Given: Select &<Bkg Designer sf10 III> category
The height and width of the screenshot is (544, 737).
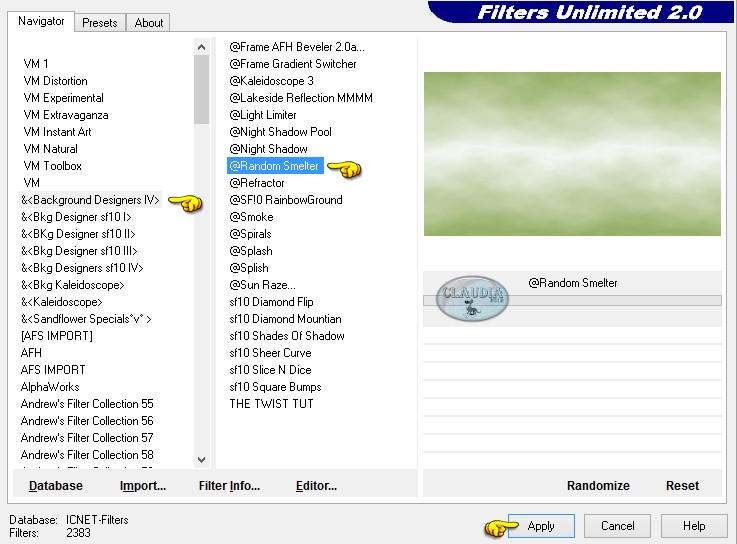Looking at the screenshot, I should pos(79,251).
